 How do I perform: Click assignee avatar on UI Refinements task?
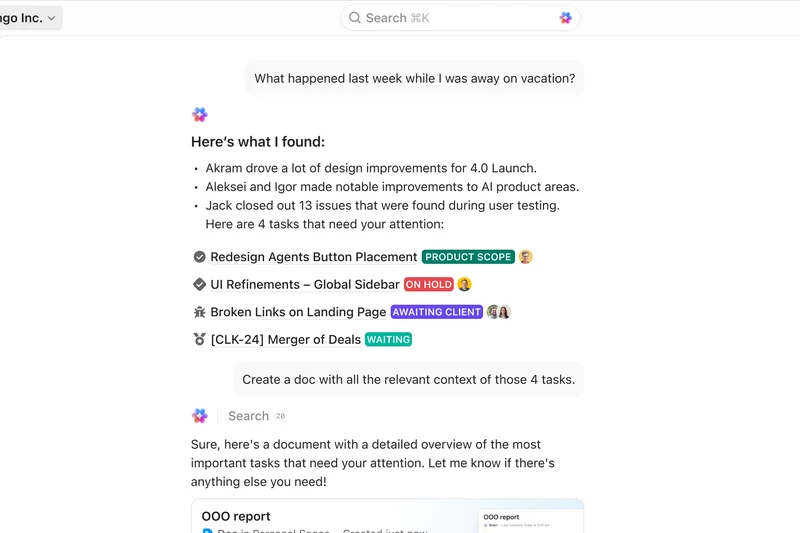pyautogui.click(x=465, y=284)
